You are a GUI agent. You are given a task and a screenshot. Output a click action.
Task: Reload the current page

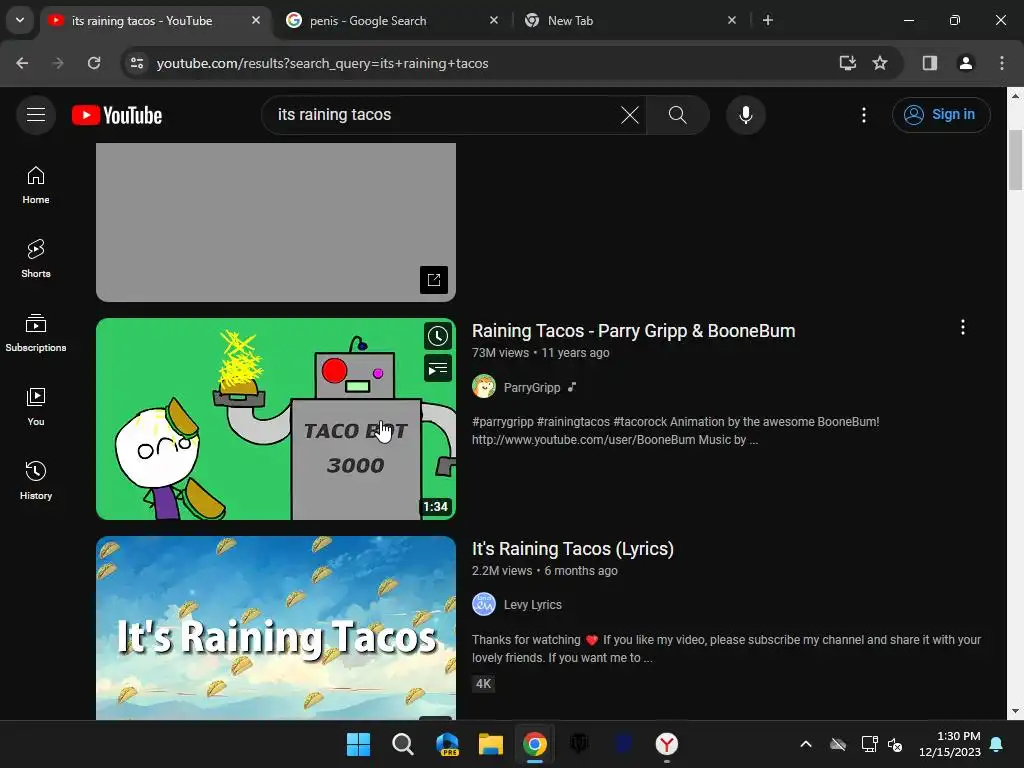(94, 63)
